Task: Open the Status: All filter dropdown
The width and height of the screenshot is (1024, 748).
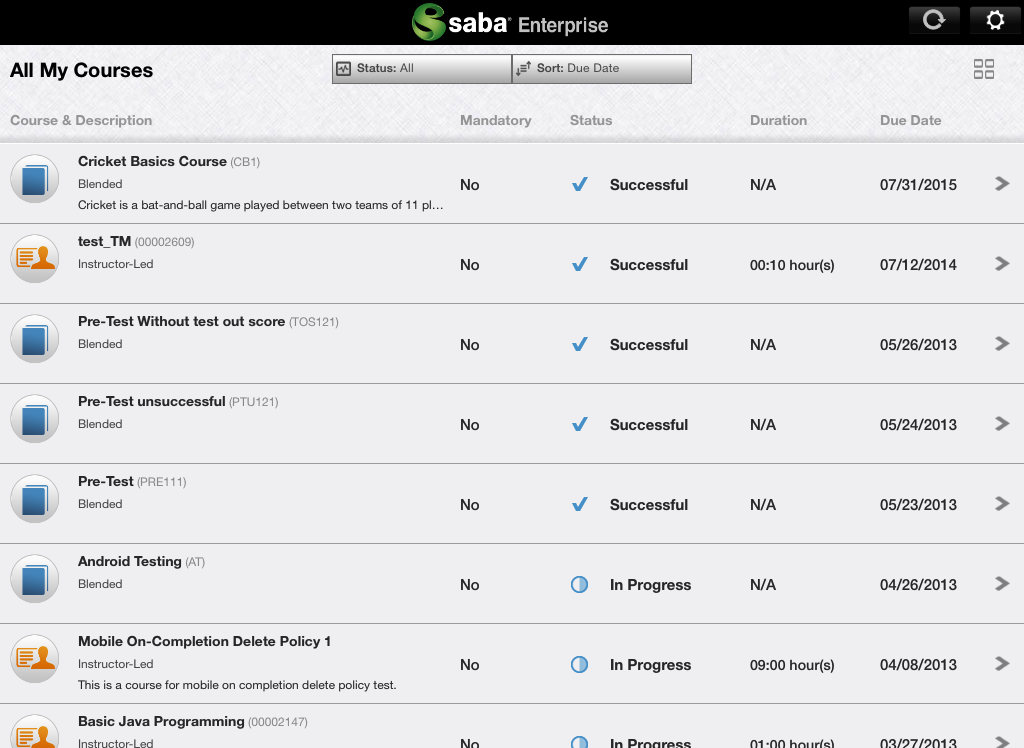Action: tap(422, 69)
